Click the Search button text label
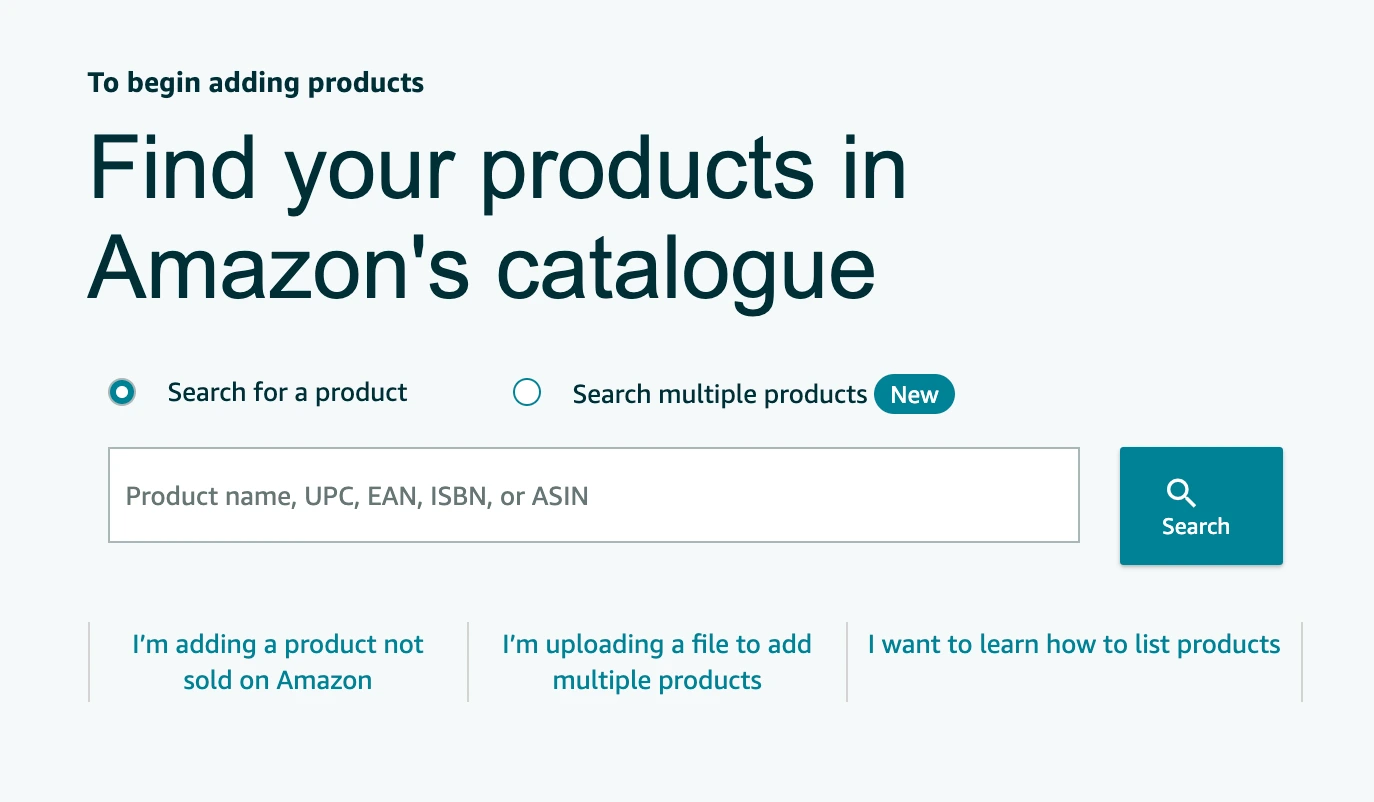1374x802 pixels. (1196, 526)
